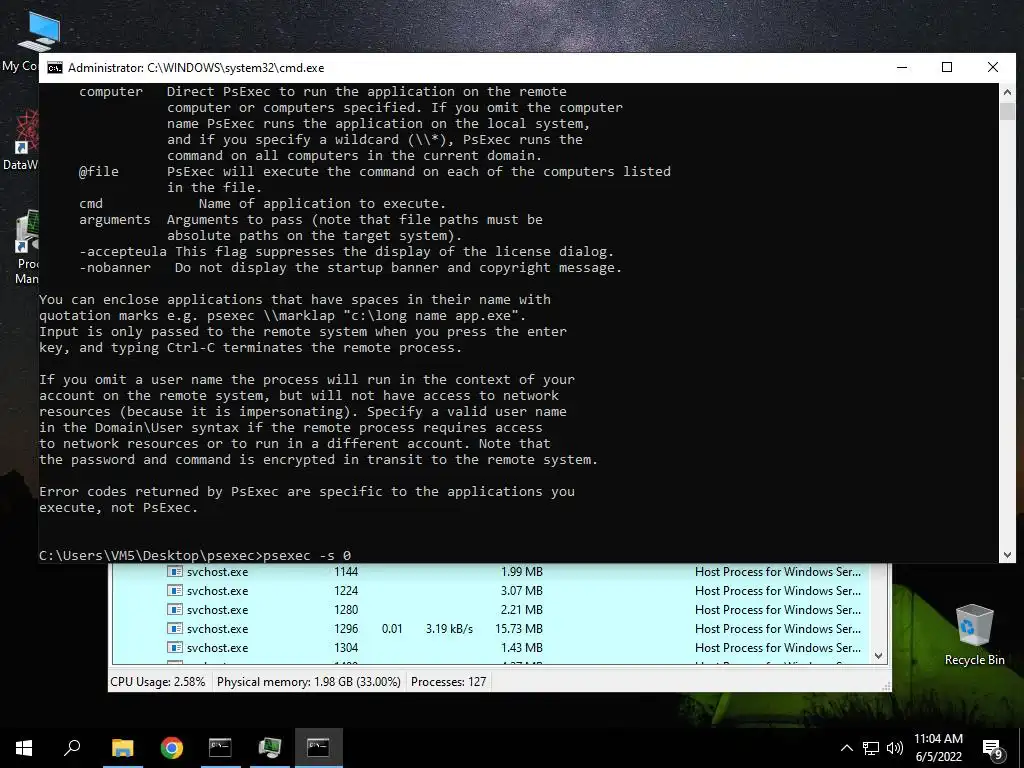This screenshot has width=1024, height=768.
Task: Click cmd window scrollbar up arrow
Action: pos(1007,92)
